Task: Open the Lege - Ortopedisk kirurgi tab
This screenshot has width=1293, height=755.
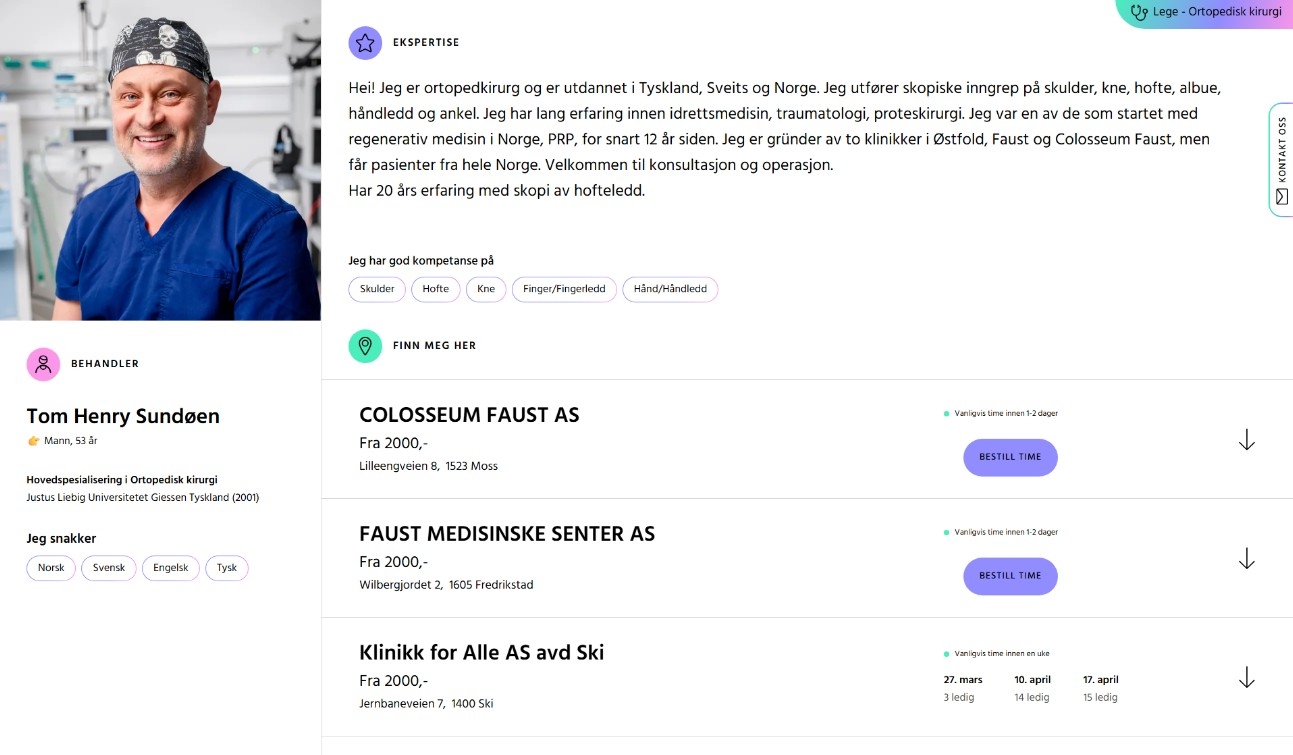Action: pos(1204,12)
